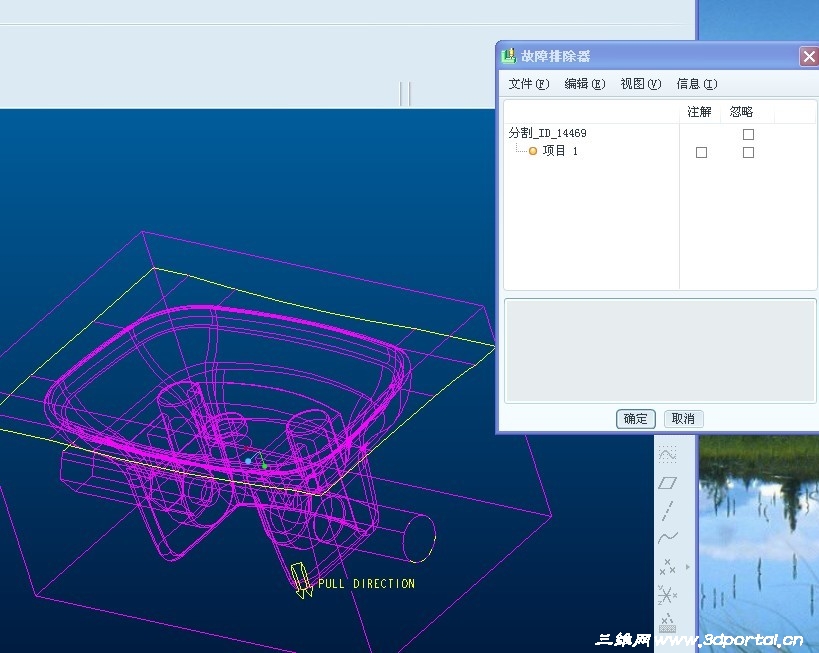819x653 pixels.
Task: Select the 项目 1 tree item
Action: (x=560, y=151)
